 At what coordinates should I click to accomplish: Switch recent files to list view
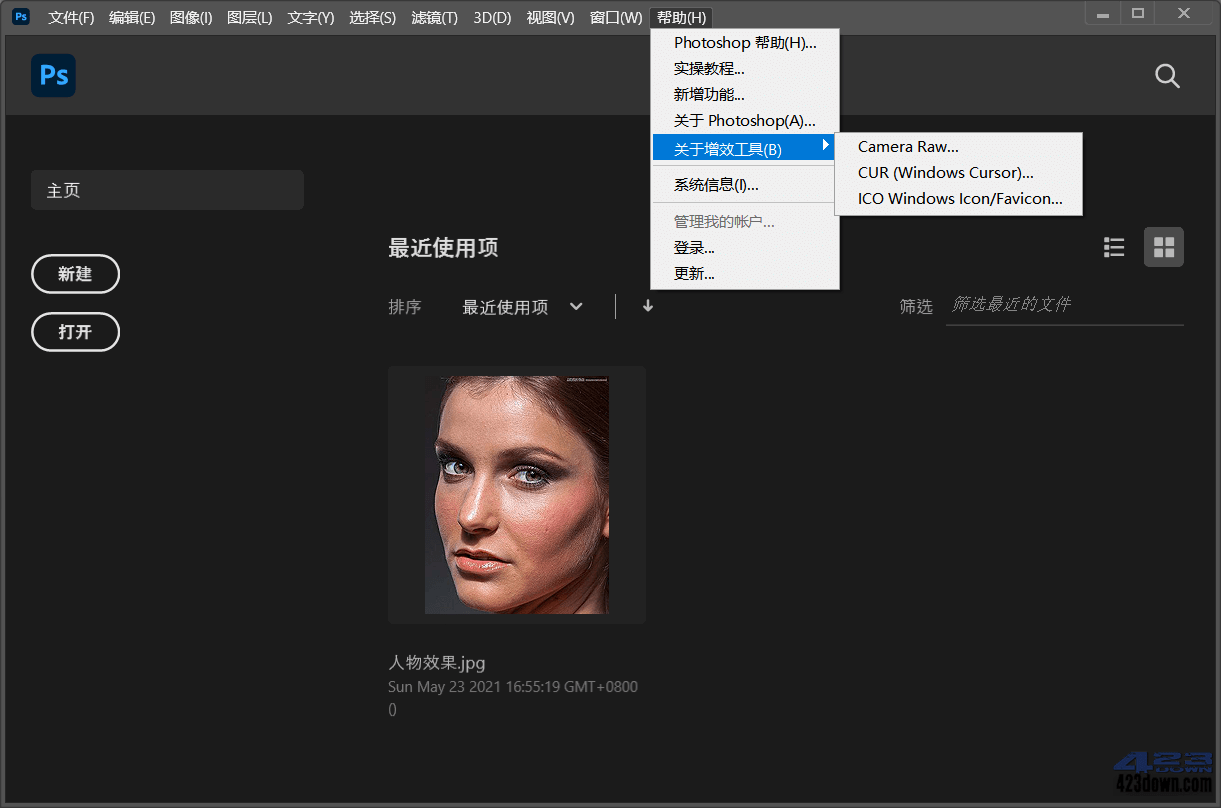coord(1113,247)
